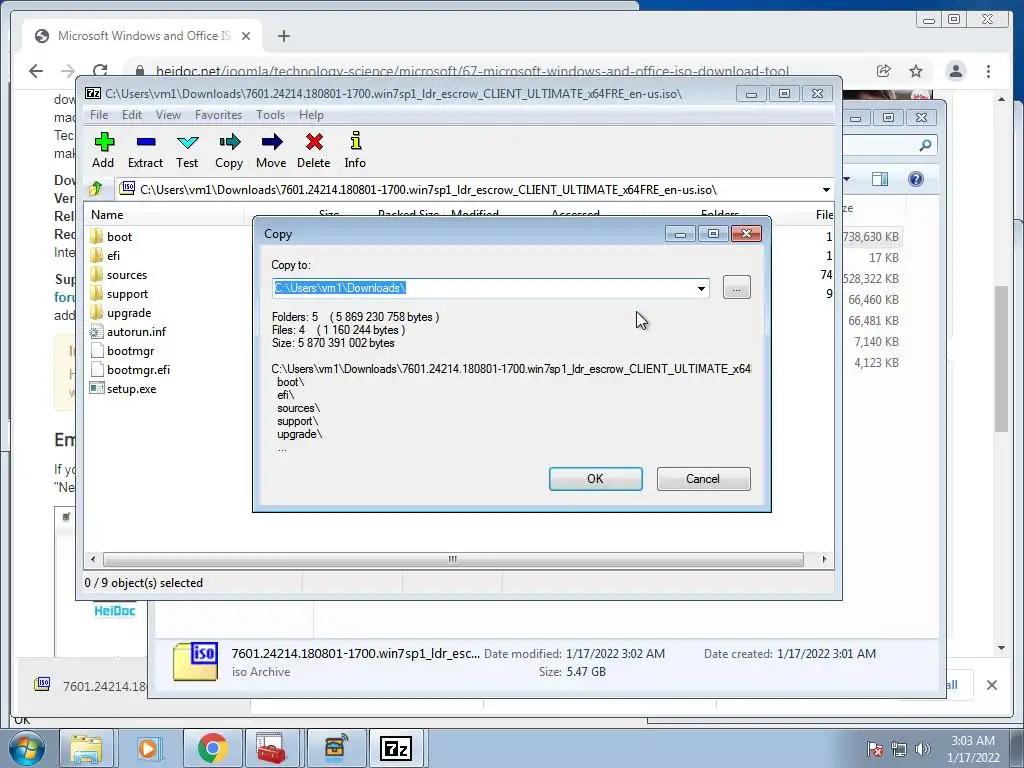
Task: Open the Edit menu in 7-Zip
Action: pos(132,114)
